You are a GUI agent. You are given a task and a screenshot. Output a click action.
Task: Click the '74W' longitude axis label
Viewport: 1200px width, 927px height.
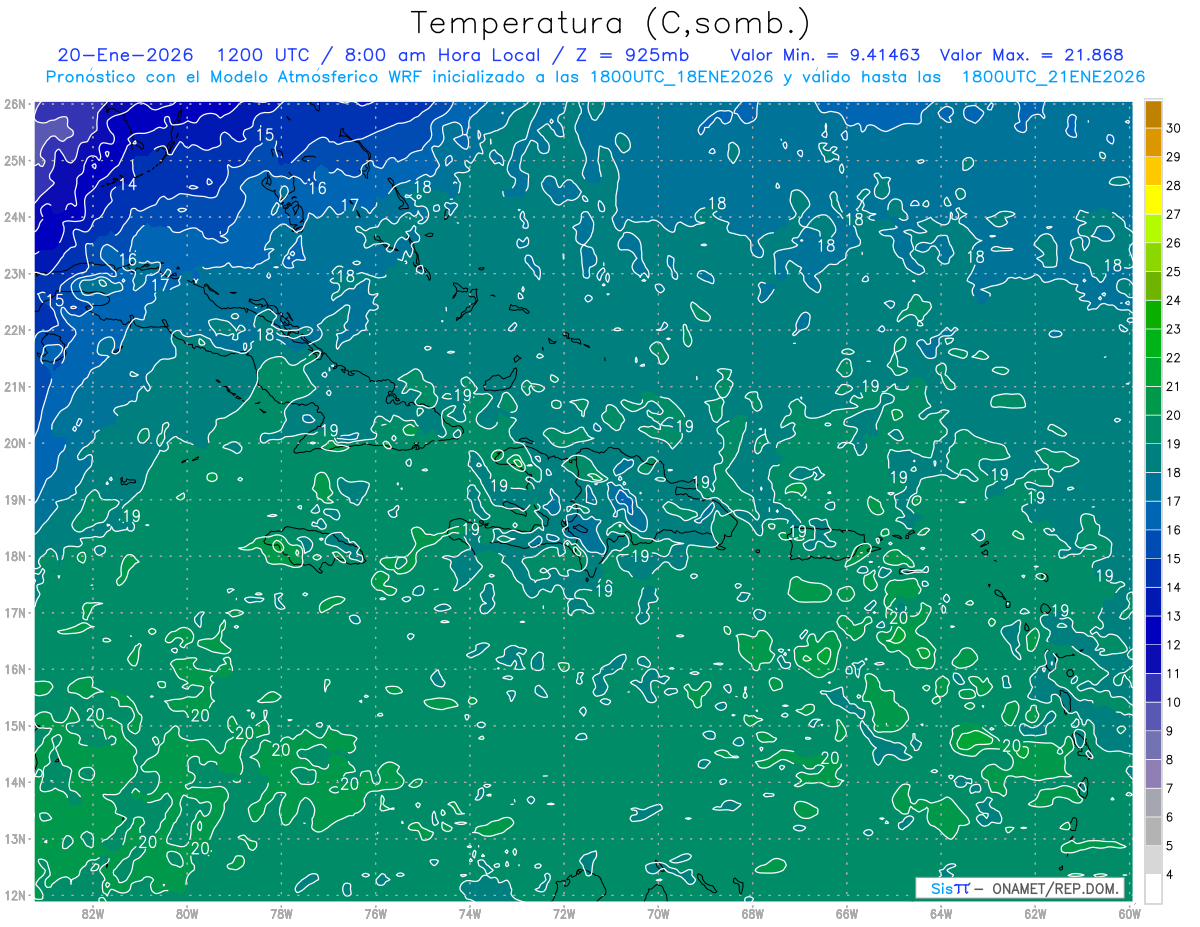470,913
